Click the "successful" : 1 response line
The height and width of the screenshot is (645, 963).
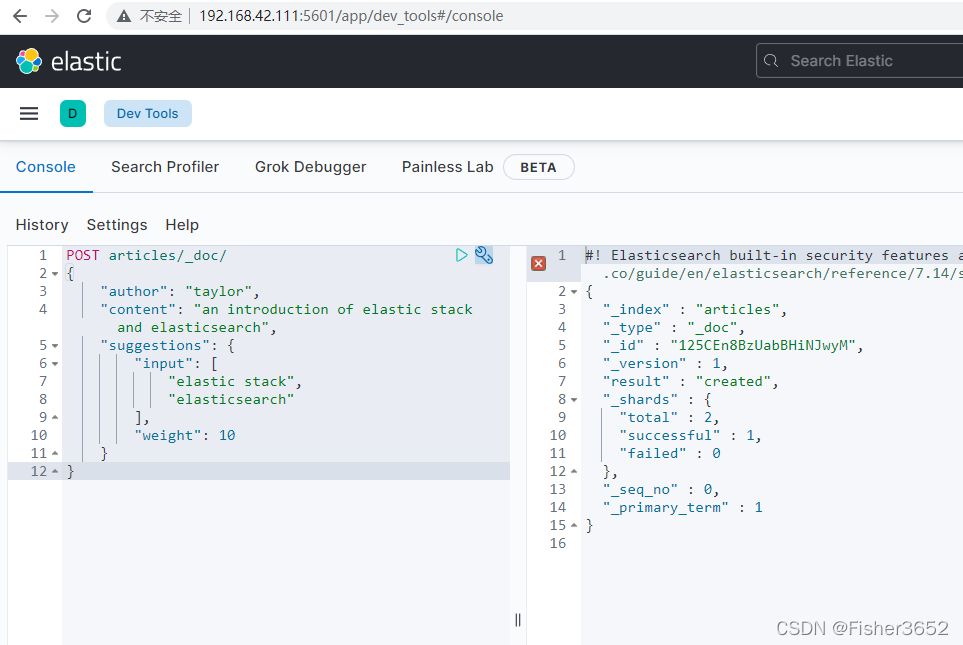690,436
